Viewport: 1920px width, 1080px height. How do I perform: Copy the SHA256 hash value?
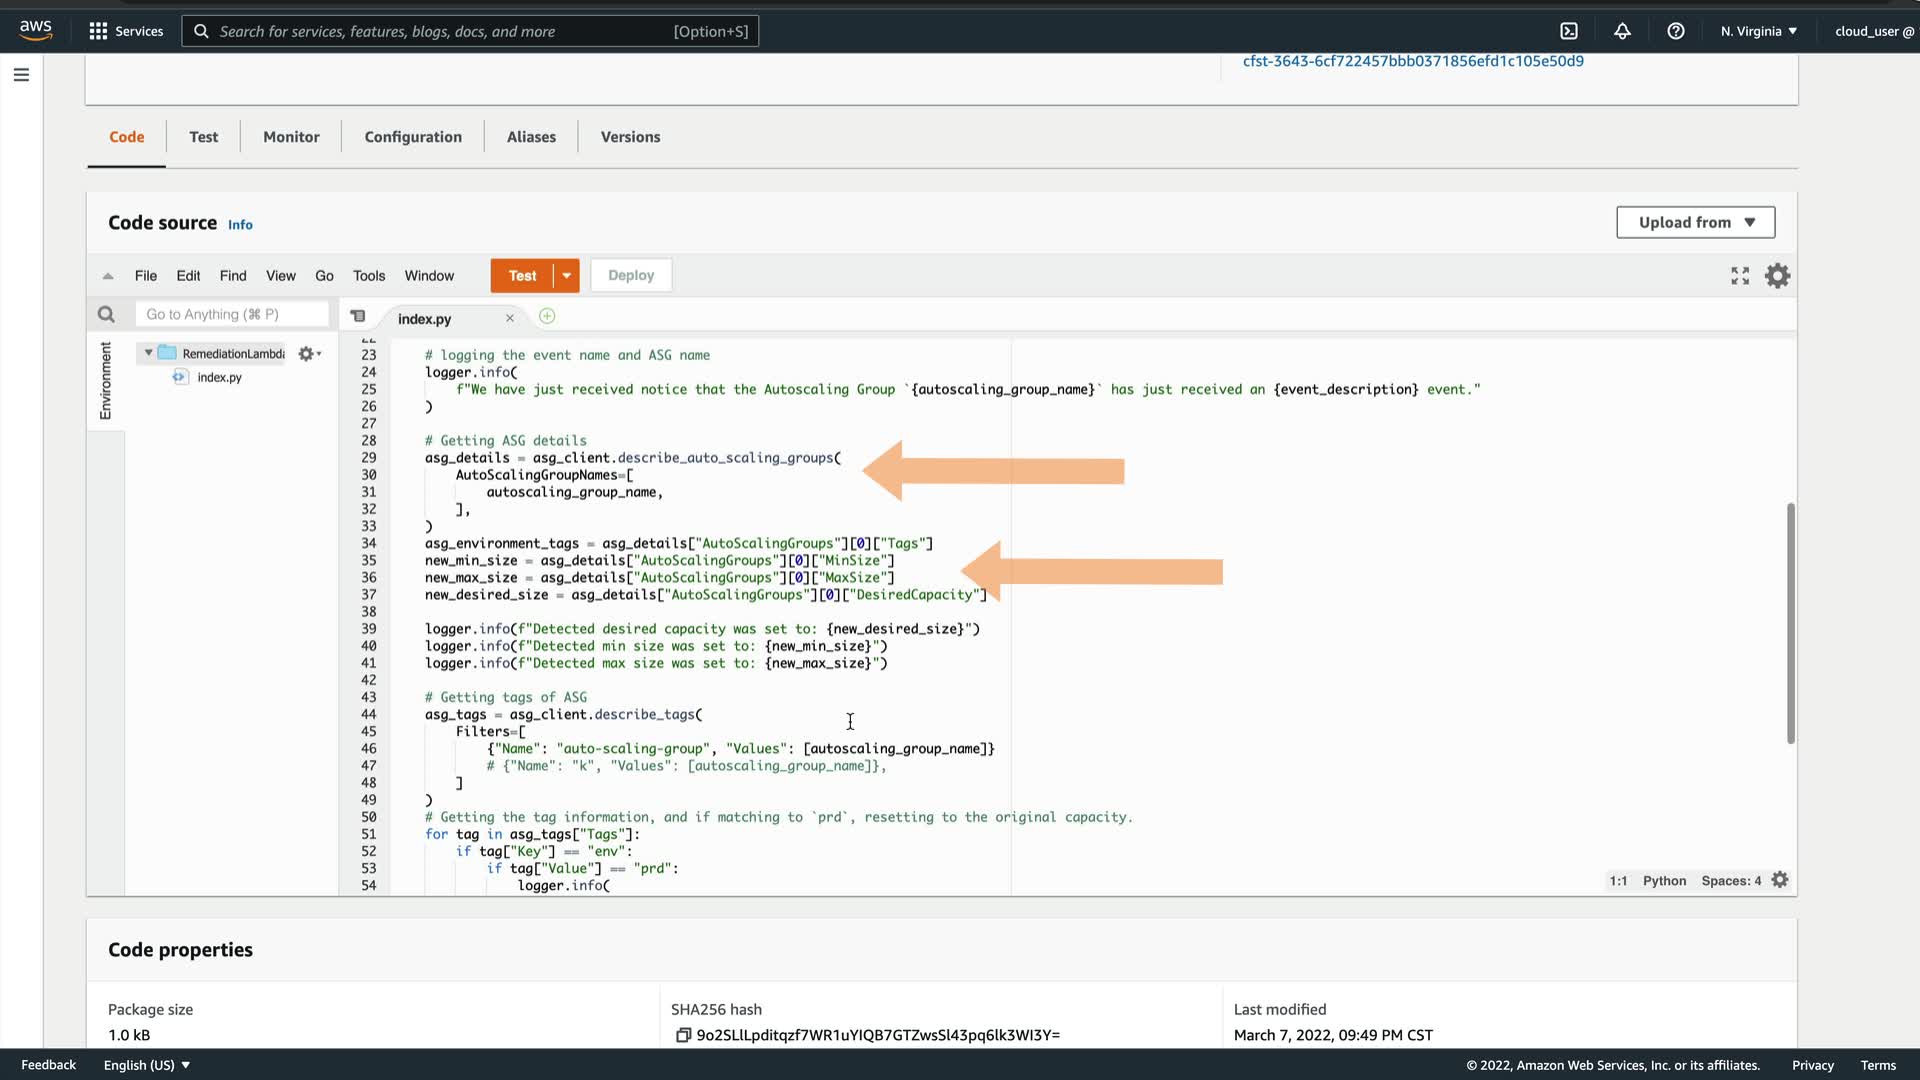click(x=683, y=1035)
